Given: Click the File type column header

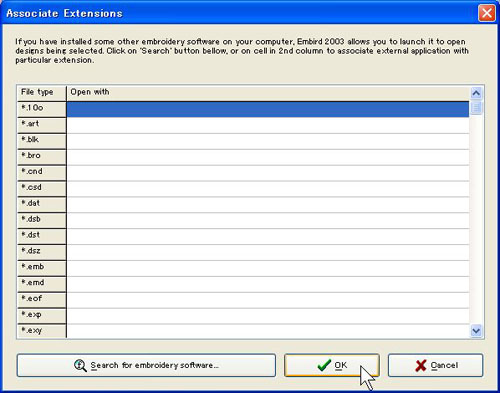Looking at the screenshot, I should 42,93.
